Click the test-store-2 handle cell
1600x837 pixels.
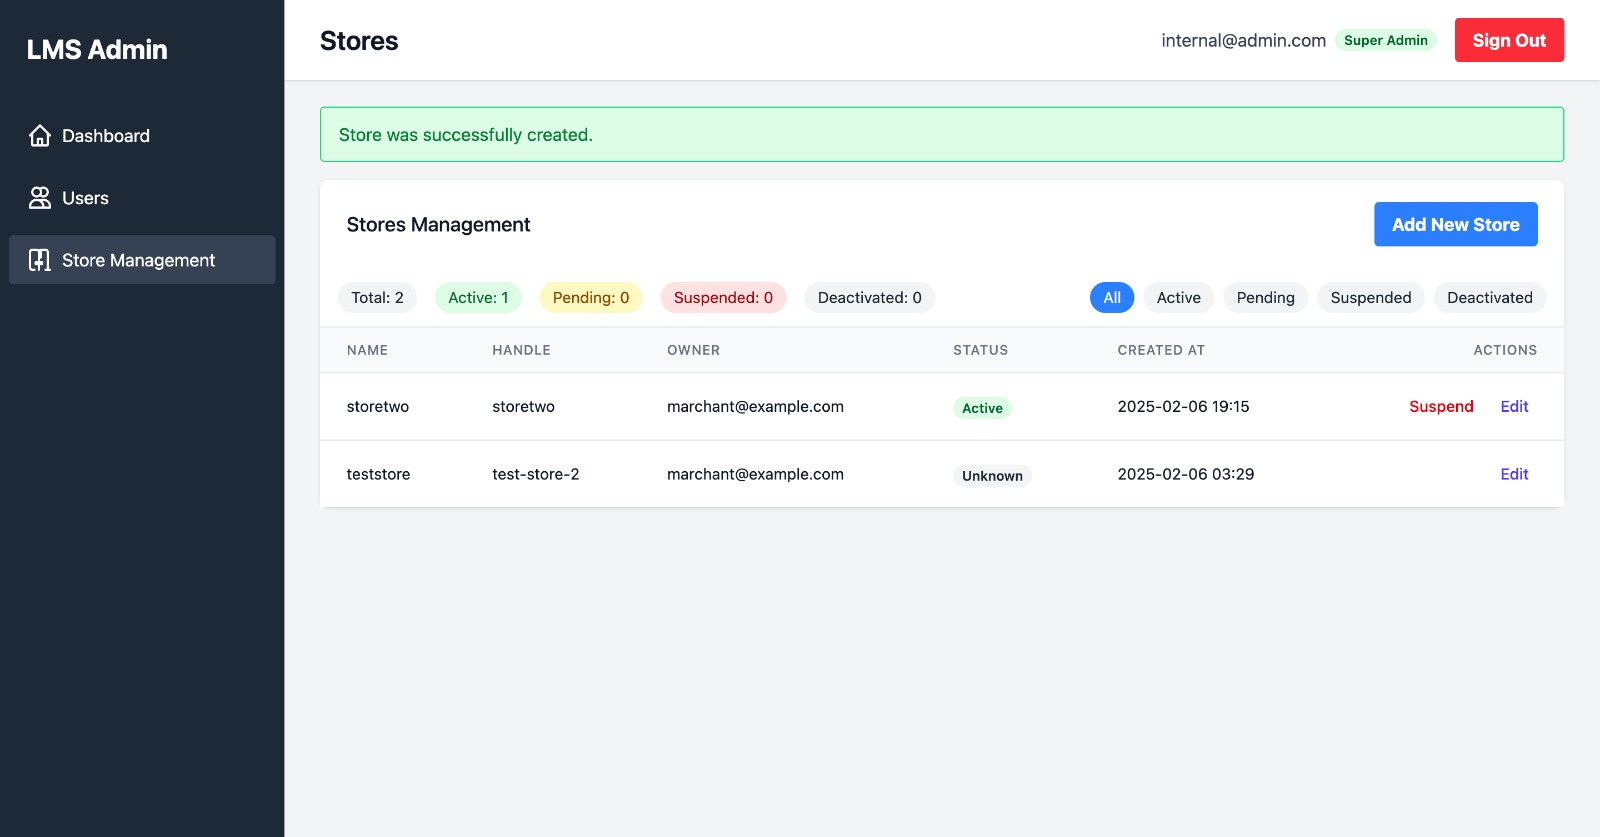tap(535, 474)
